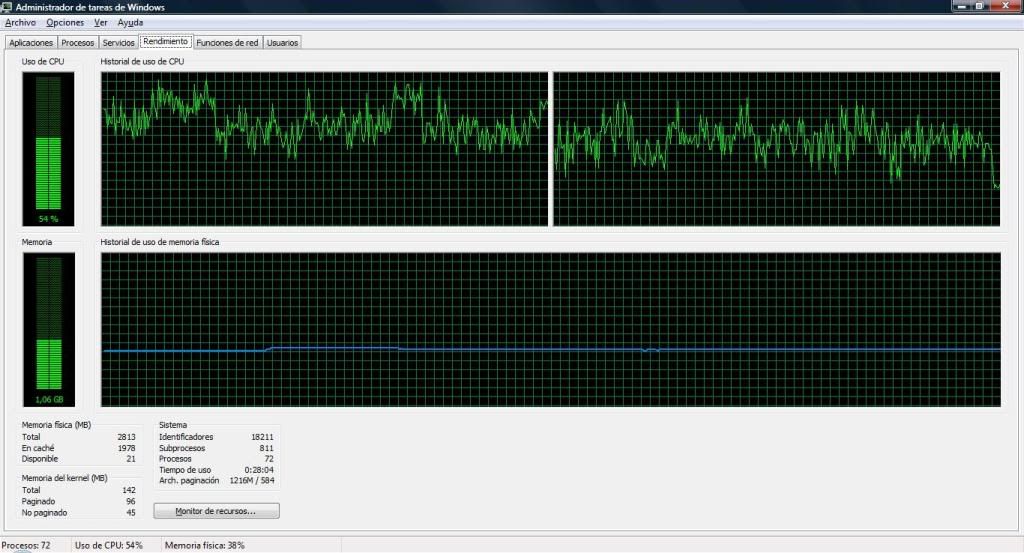Click the right CPU history graph
This screenshot has height=553, width=1024.
tap(776, 148)
